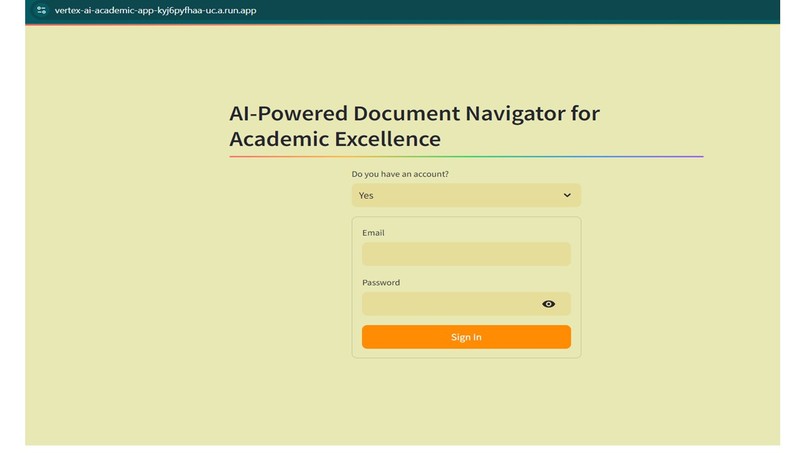Click the site settings icon in address bar
806x453 pixels.
(41, 10)
